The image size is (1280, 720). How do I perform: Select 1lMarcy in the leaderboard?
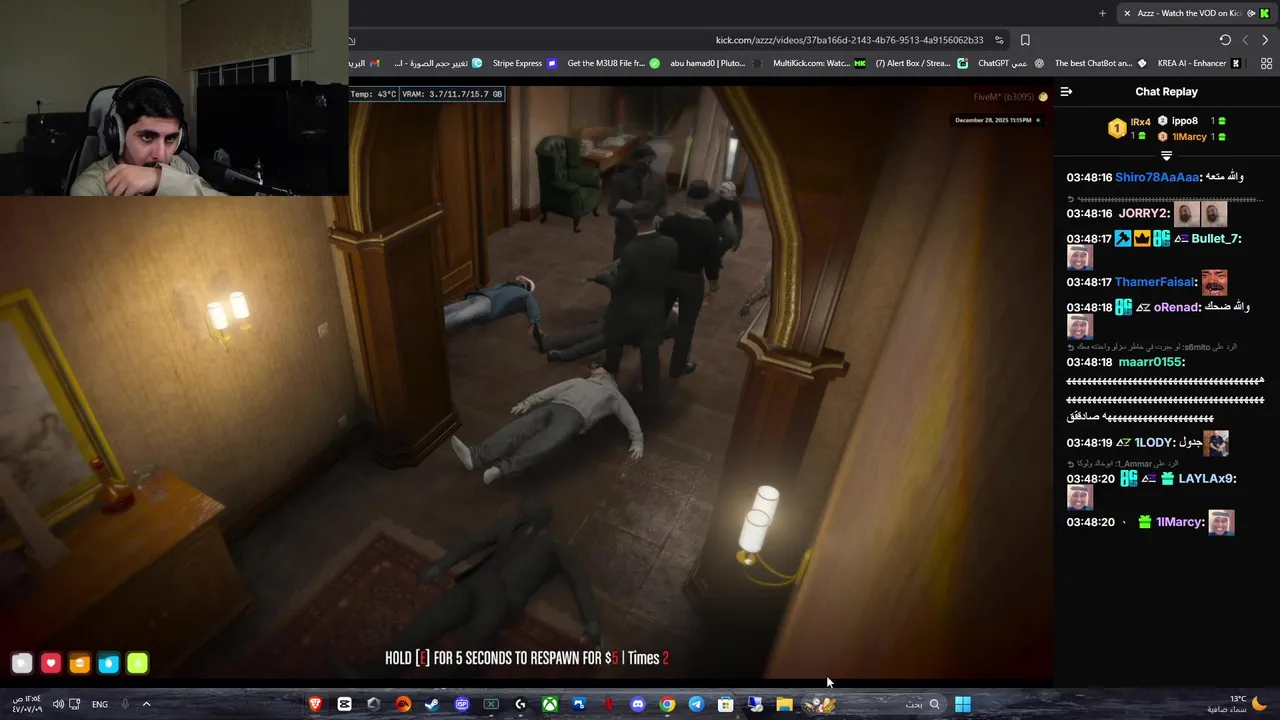click(1192, 136)
